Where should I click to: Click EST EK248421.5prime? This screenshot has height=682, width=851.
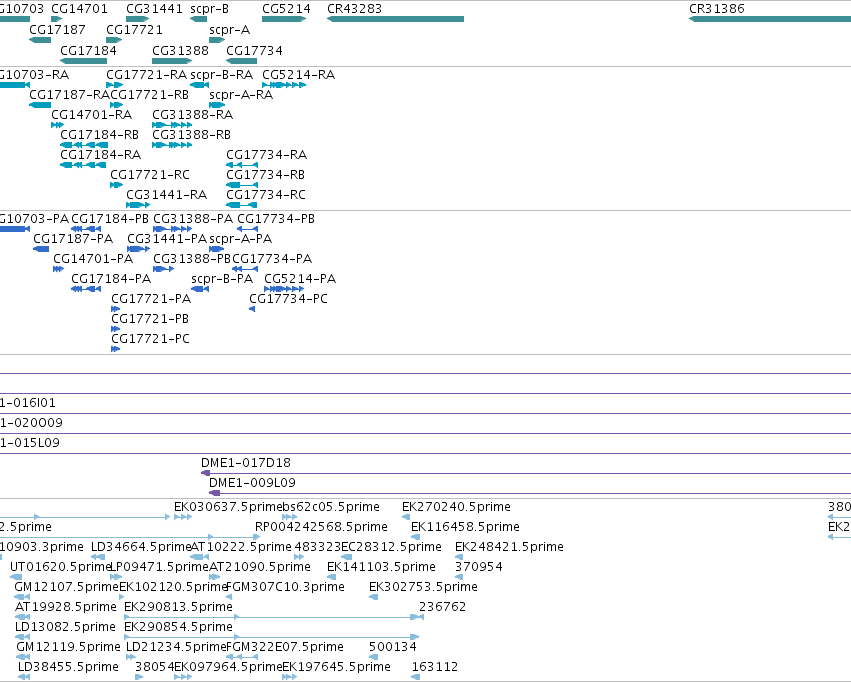(510, 547)
